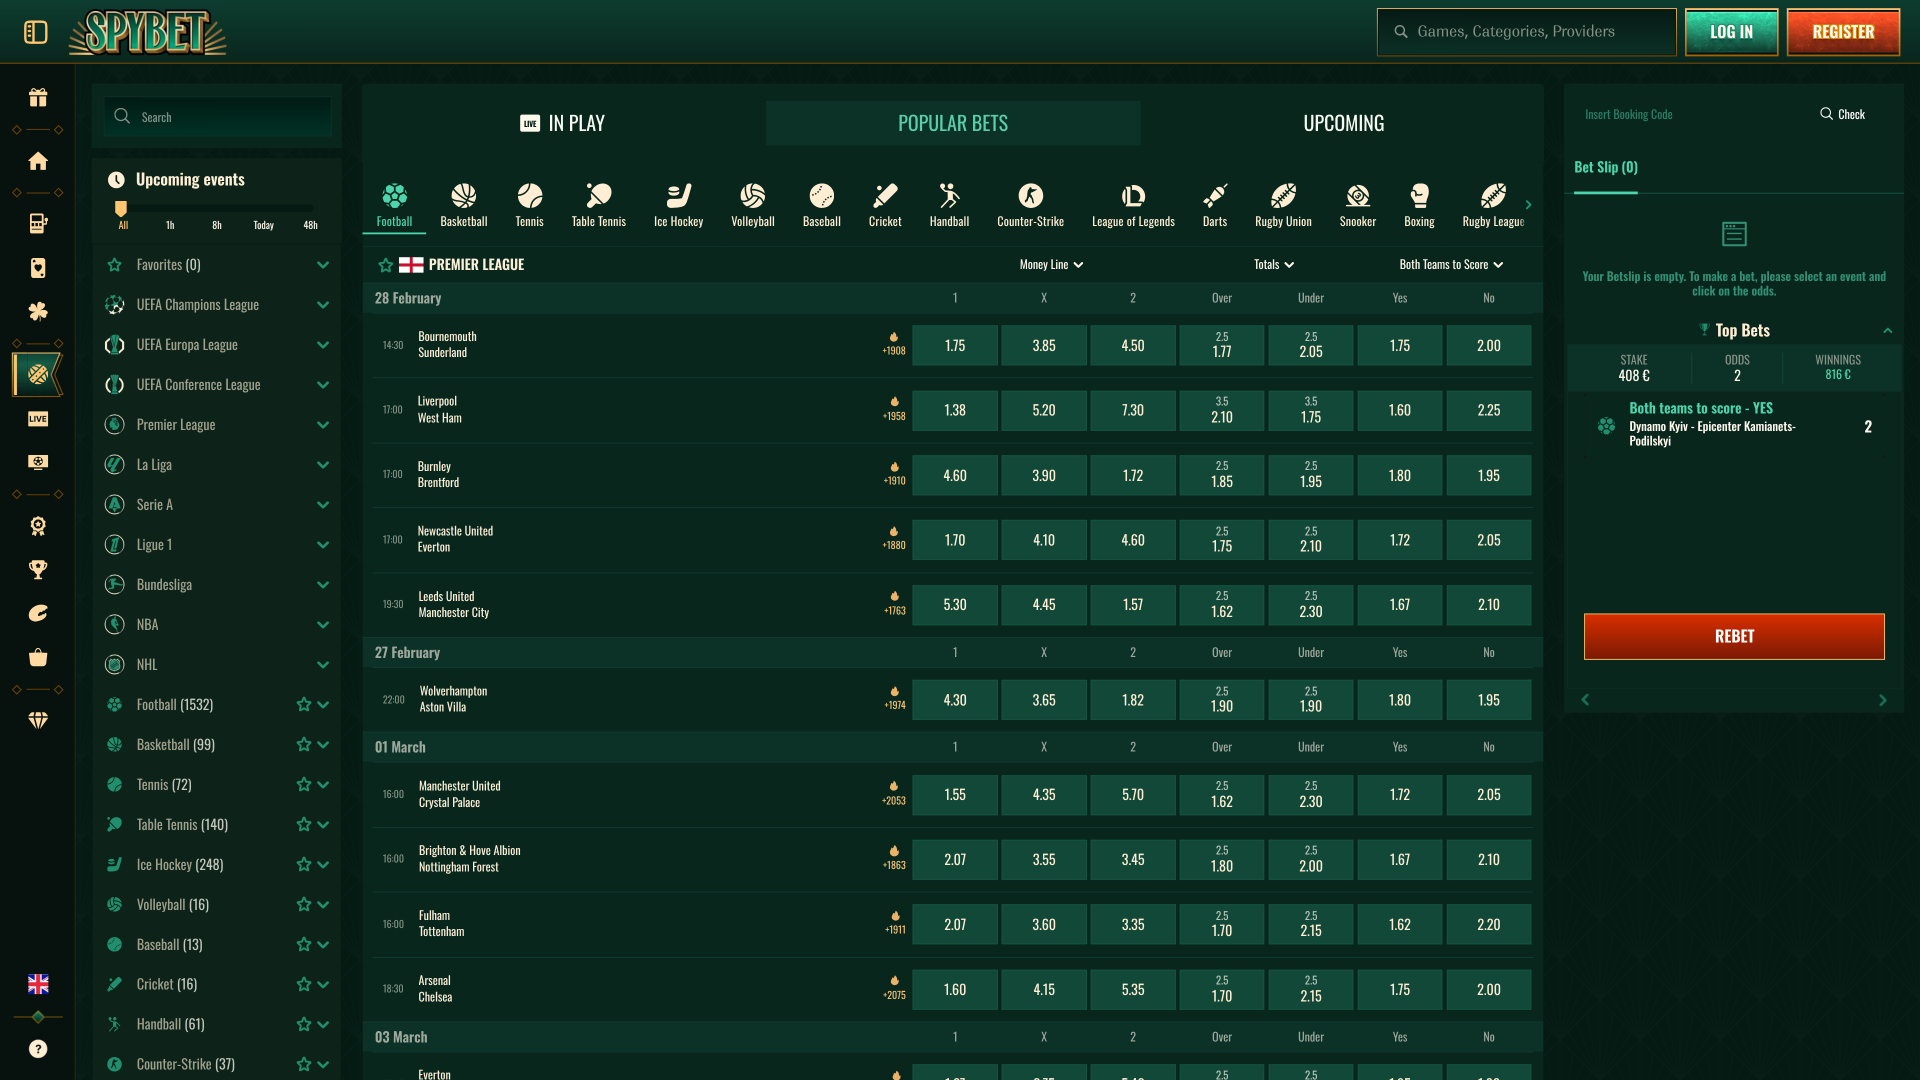Select the Tennis sport icon
Image resolution: width=1920 pixels, height=1080 pixels.
coord(529,197)
